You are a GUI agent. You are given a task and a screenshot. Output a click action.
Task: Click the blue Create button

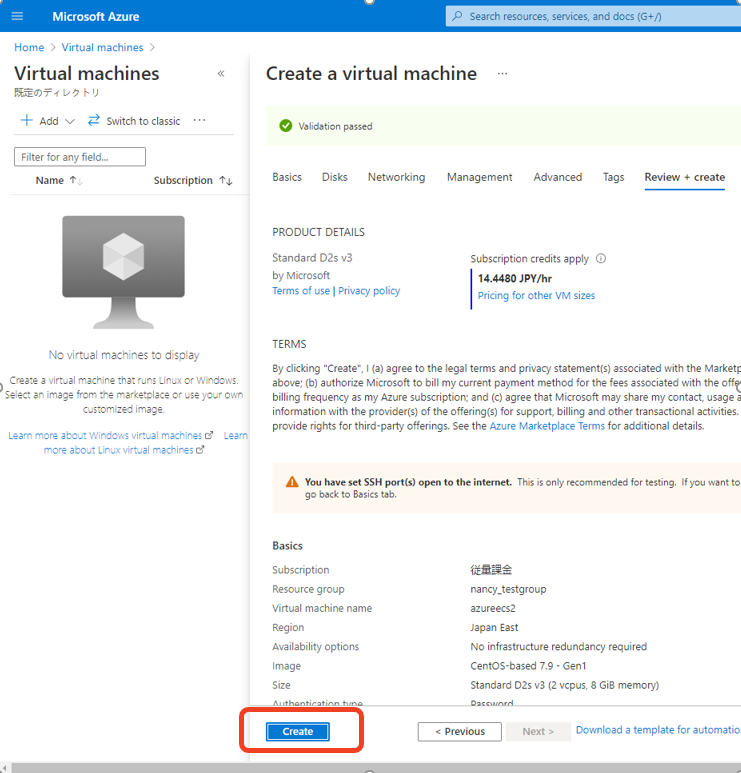click(297, 732)
